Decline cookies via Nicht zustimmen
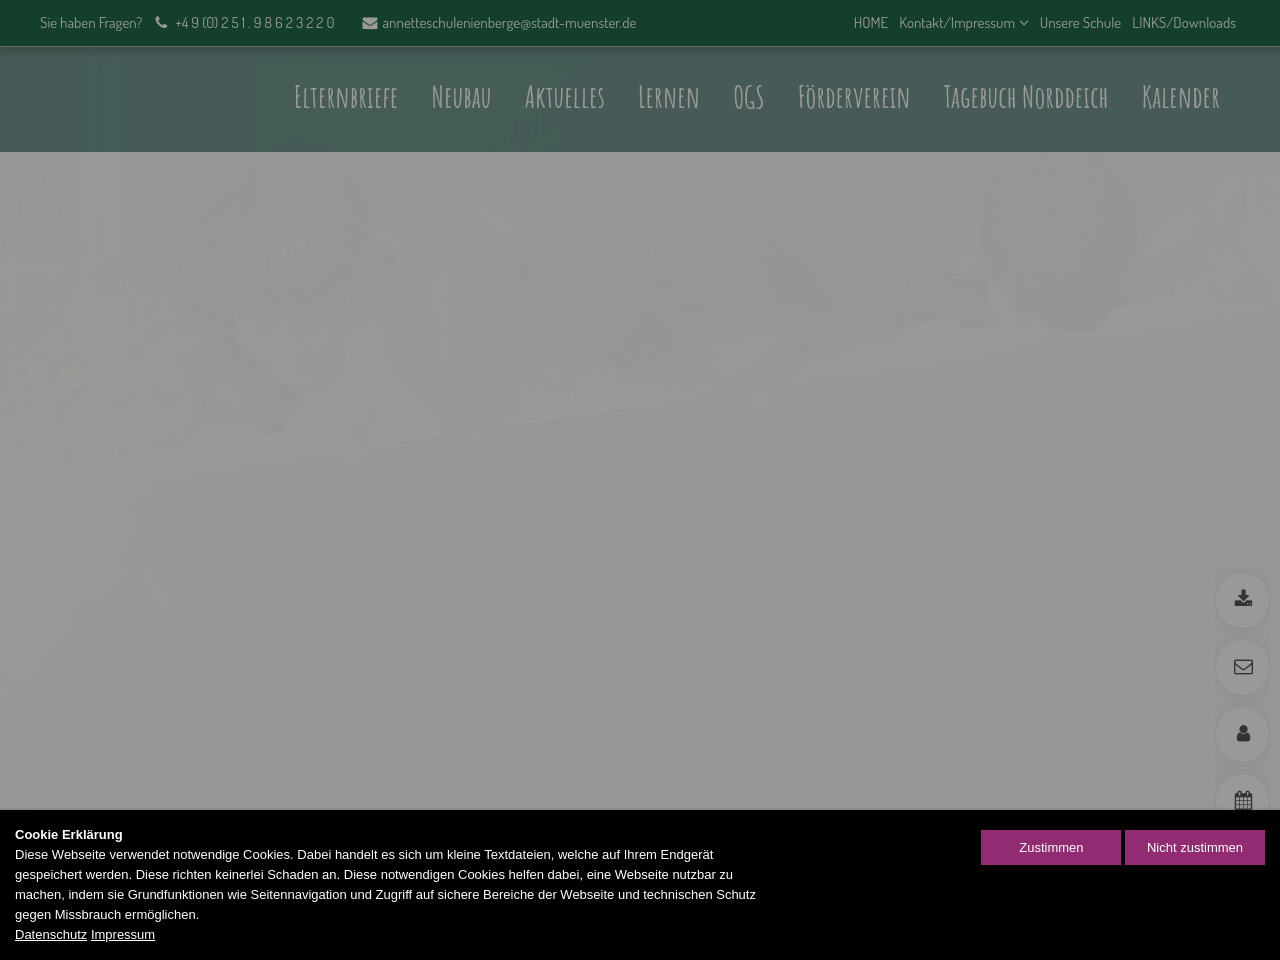 (x=1194, y=847)
